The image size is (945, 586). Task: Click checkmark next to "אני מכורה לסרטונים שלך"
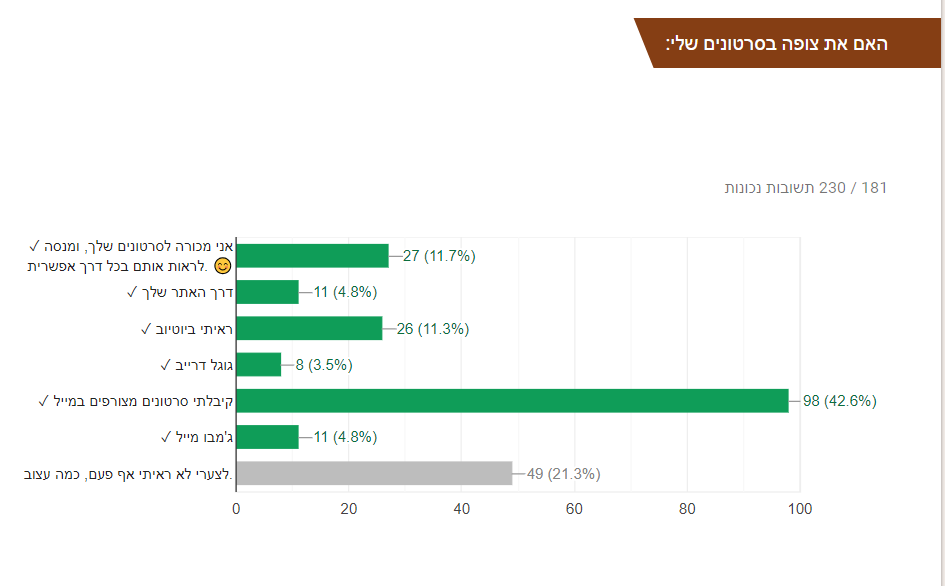point(35,246)
